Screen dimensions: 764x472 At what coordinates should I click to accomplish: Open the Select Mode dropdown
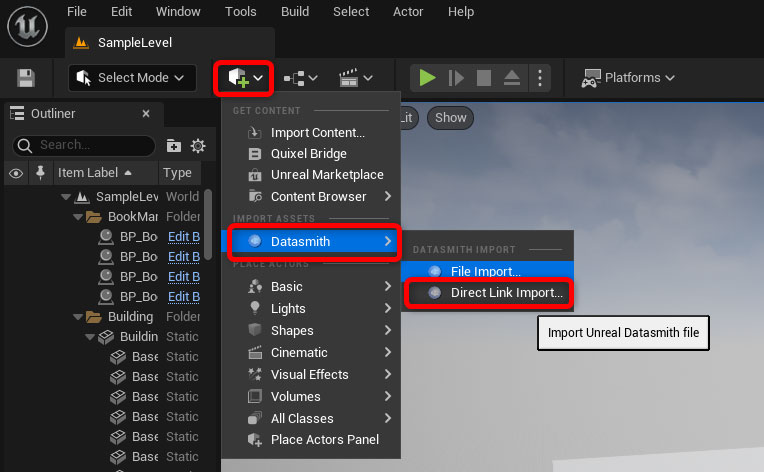133,78
